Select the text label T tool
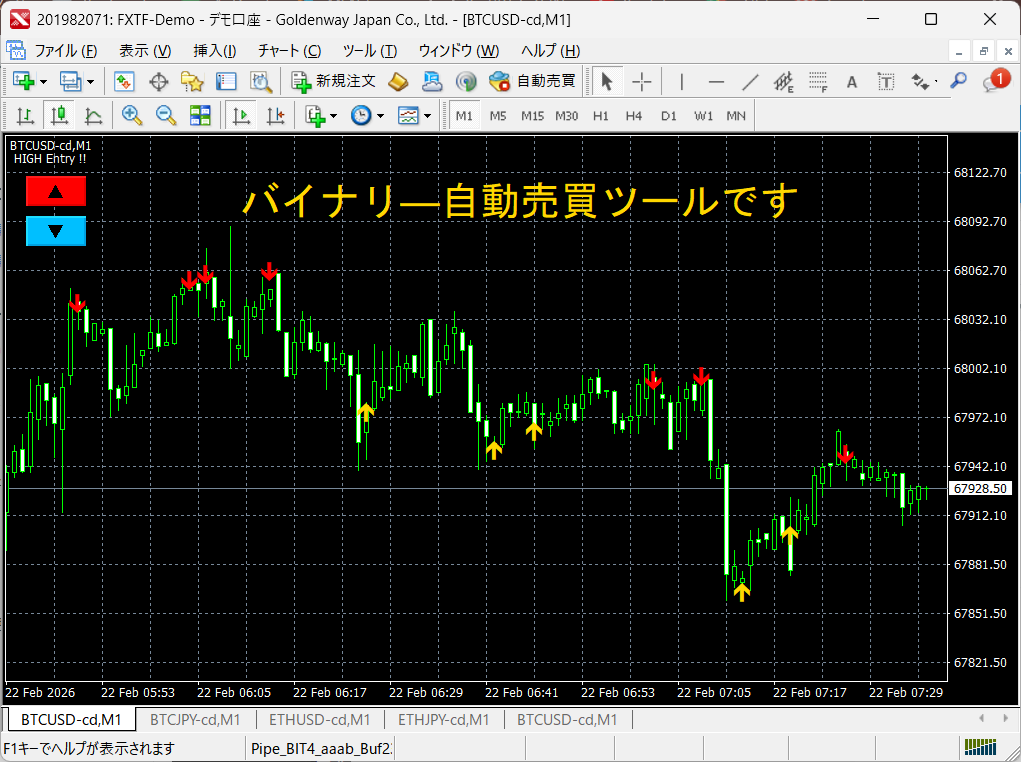1021x762 pixels. (886, 82)
